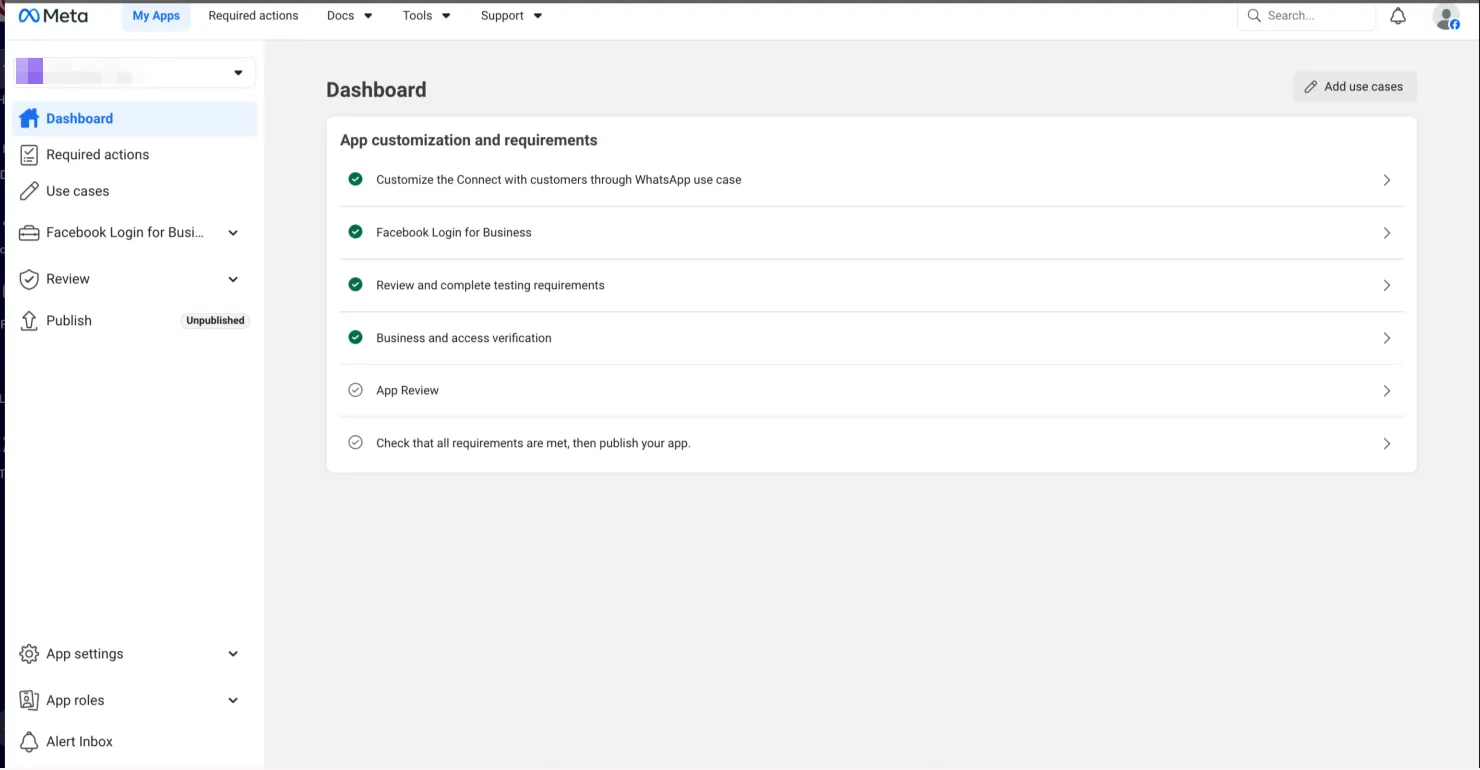
Task: Click green check beside Business and access verification
Action: click(355, 338)
